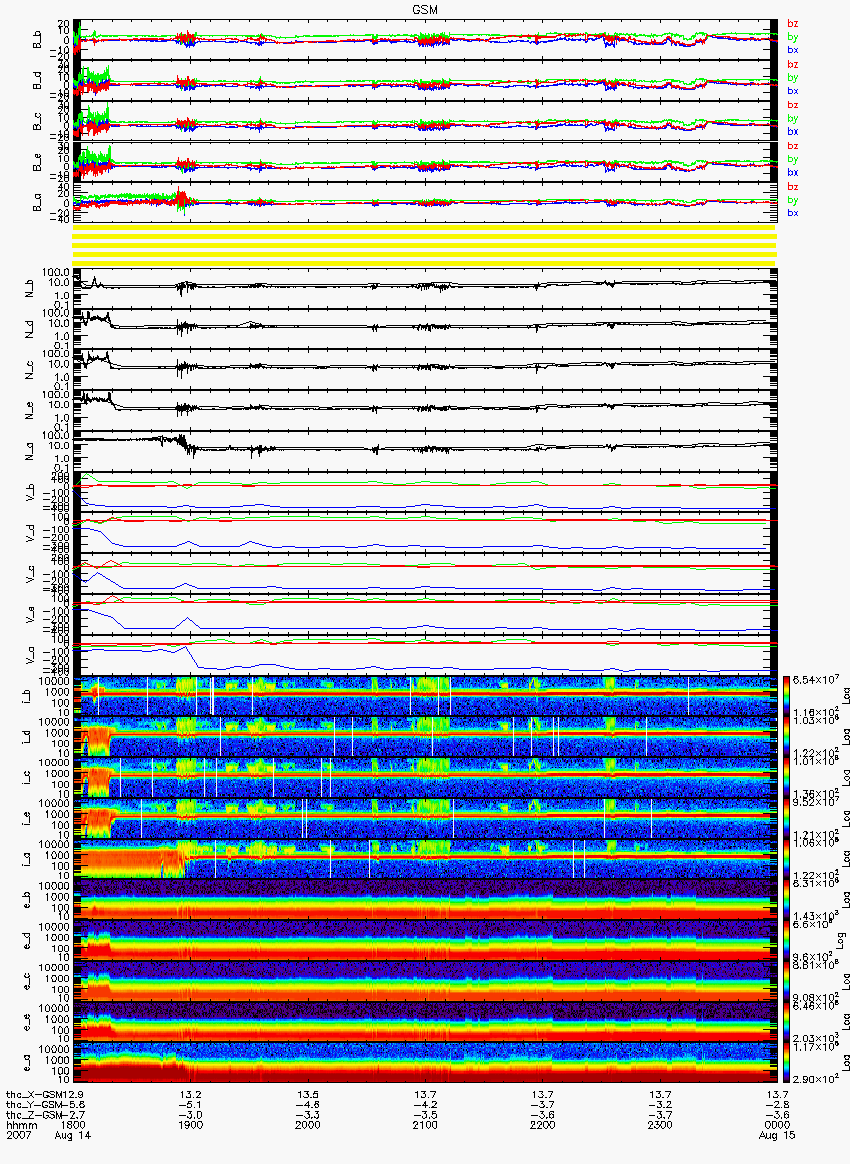Click inside the N_a density plot panel
The height and width of the screenshot is (1164, 850).
coord(425,451)
